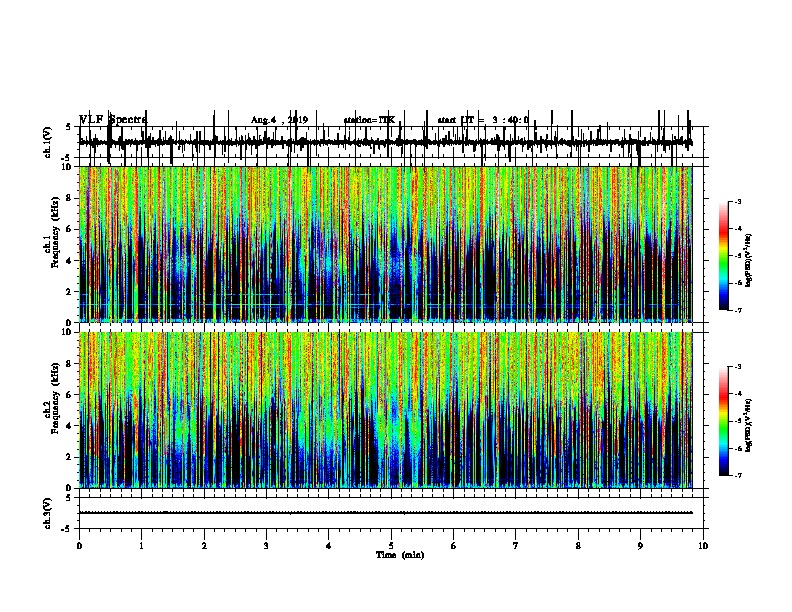Click the ch.1 voltage waveform trace
792x612 pixels.
pyautogui.click(x=385, y=143)
